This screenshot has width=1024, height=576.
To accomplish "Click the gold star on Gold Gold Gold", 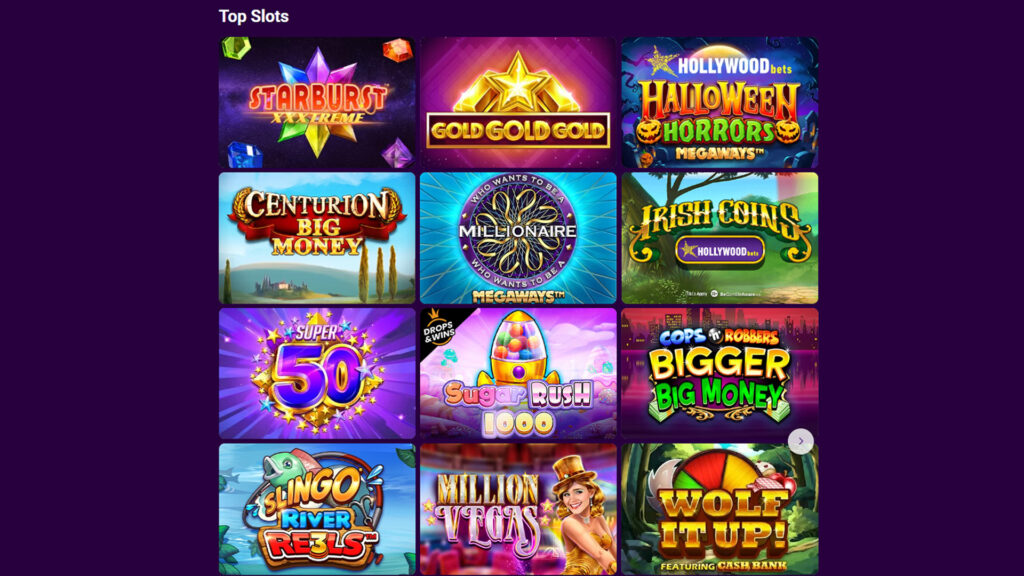I will click(x=517, y=83).
